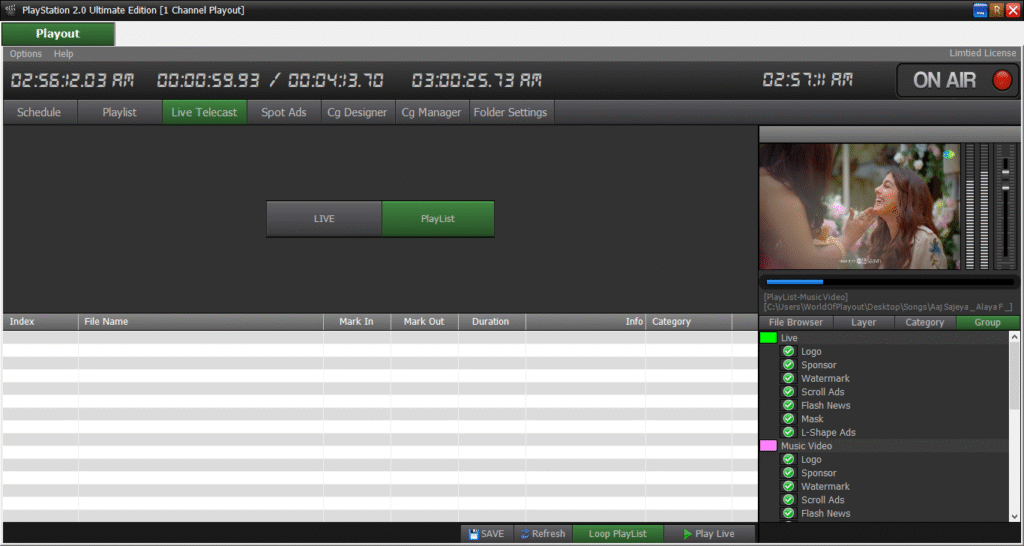Image resolution: width=1024 pixels, height=546 pixels.
Task: Click the green check icon beside Live Watermark
Action: click(x=788, y=378)
